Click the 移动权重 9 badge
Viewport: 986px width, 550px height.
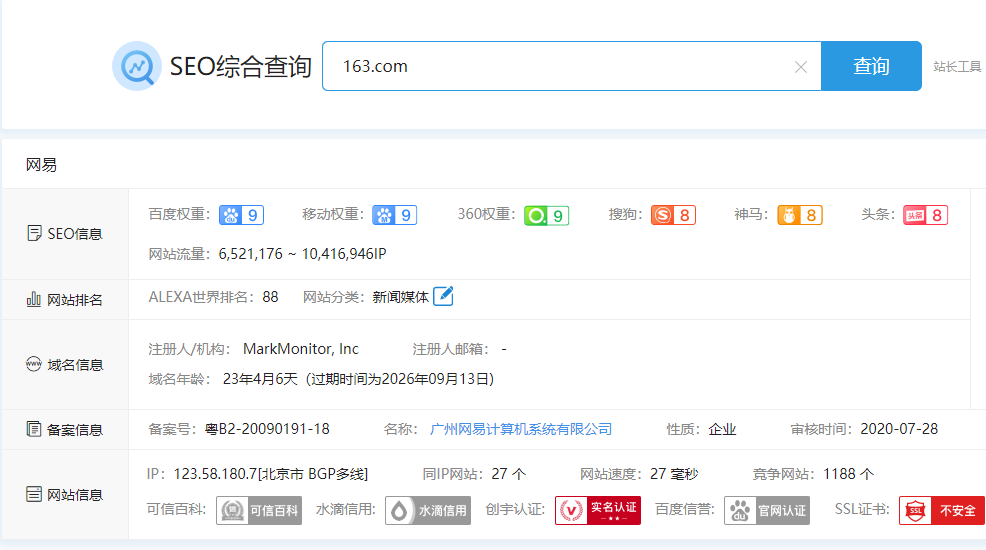point(394,215)
